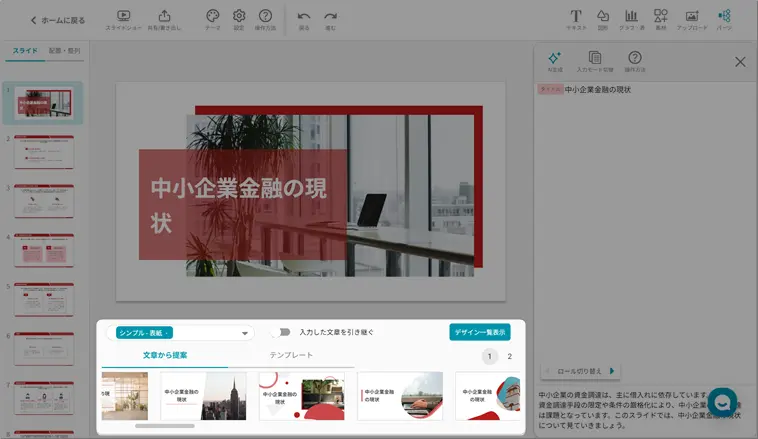Image resolution: width=758 pixels, height=439 pixels.
Task: Choose the beige window interior template
Action: point(125,396)
